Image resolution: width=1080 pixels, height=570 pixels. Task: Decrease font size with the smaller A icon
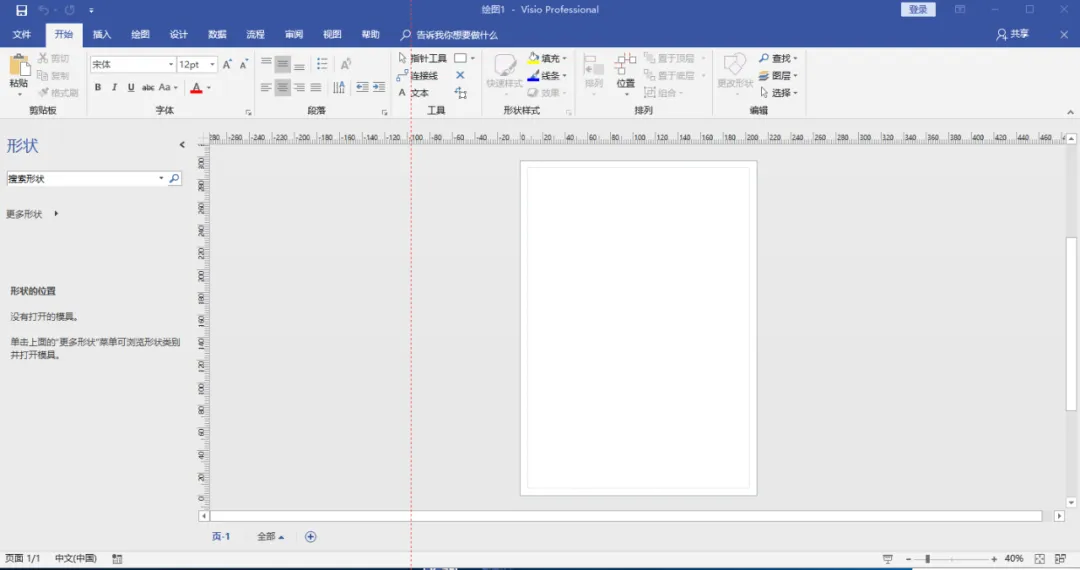point(244,64)
